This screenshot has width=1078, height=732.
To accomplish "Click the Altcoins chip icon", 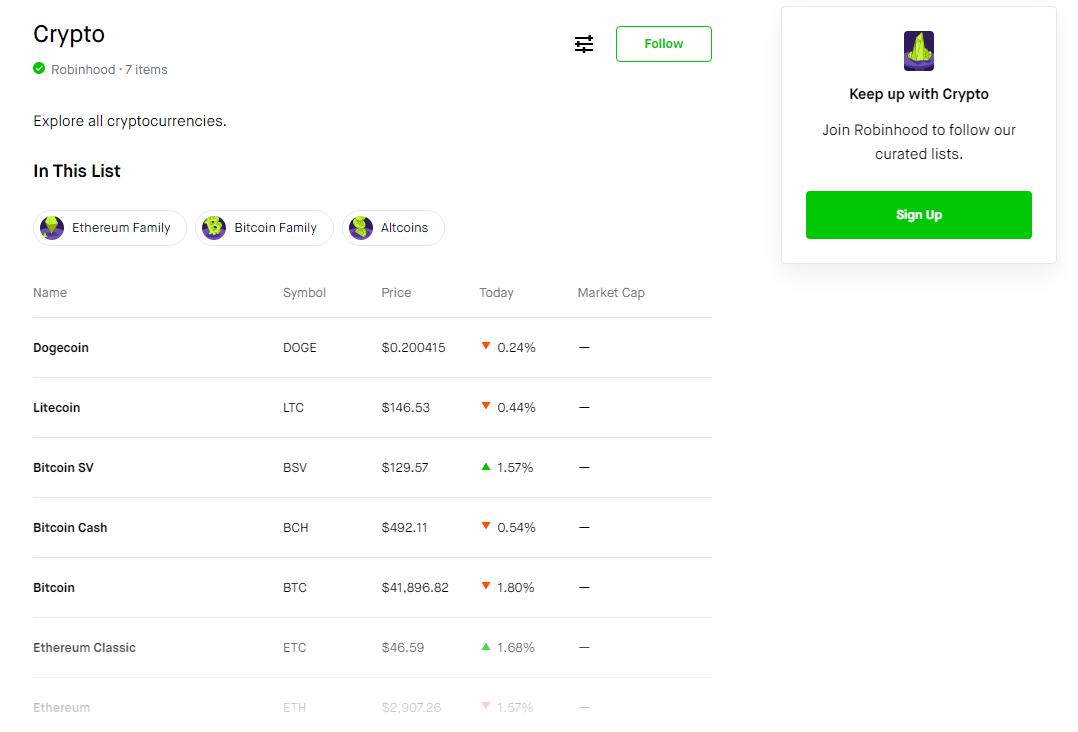I will coord(361,228).
